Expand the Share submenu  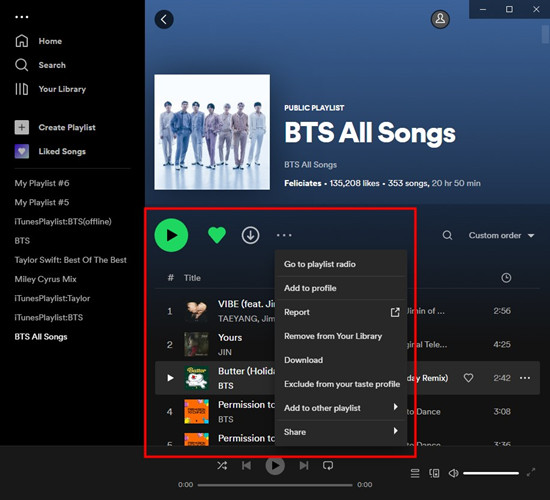click(x=341, y=432)
